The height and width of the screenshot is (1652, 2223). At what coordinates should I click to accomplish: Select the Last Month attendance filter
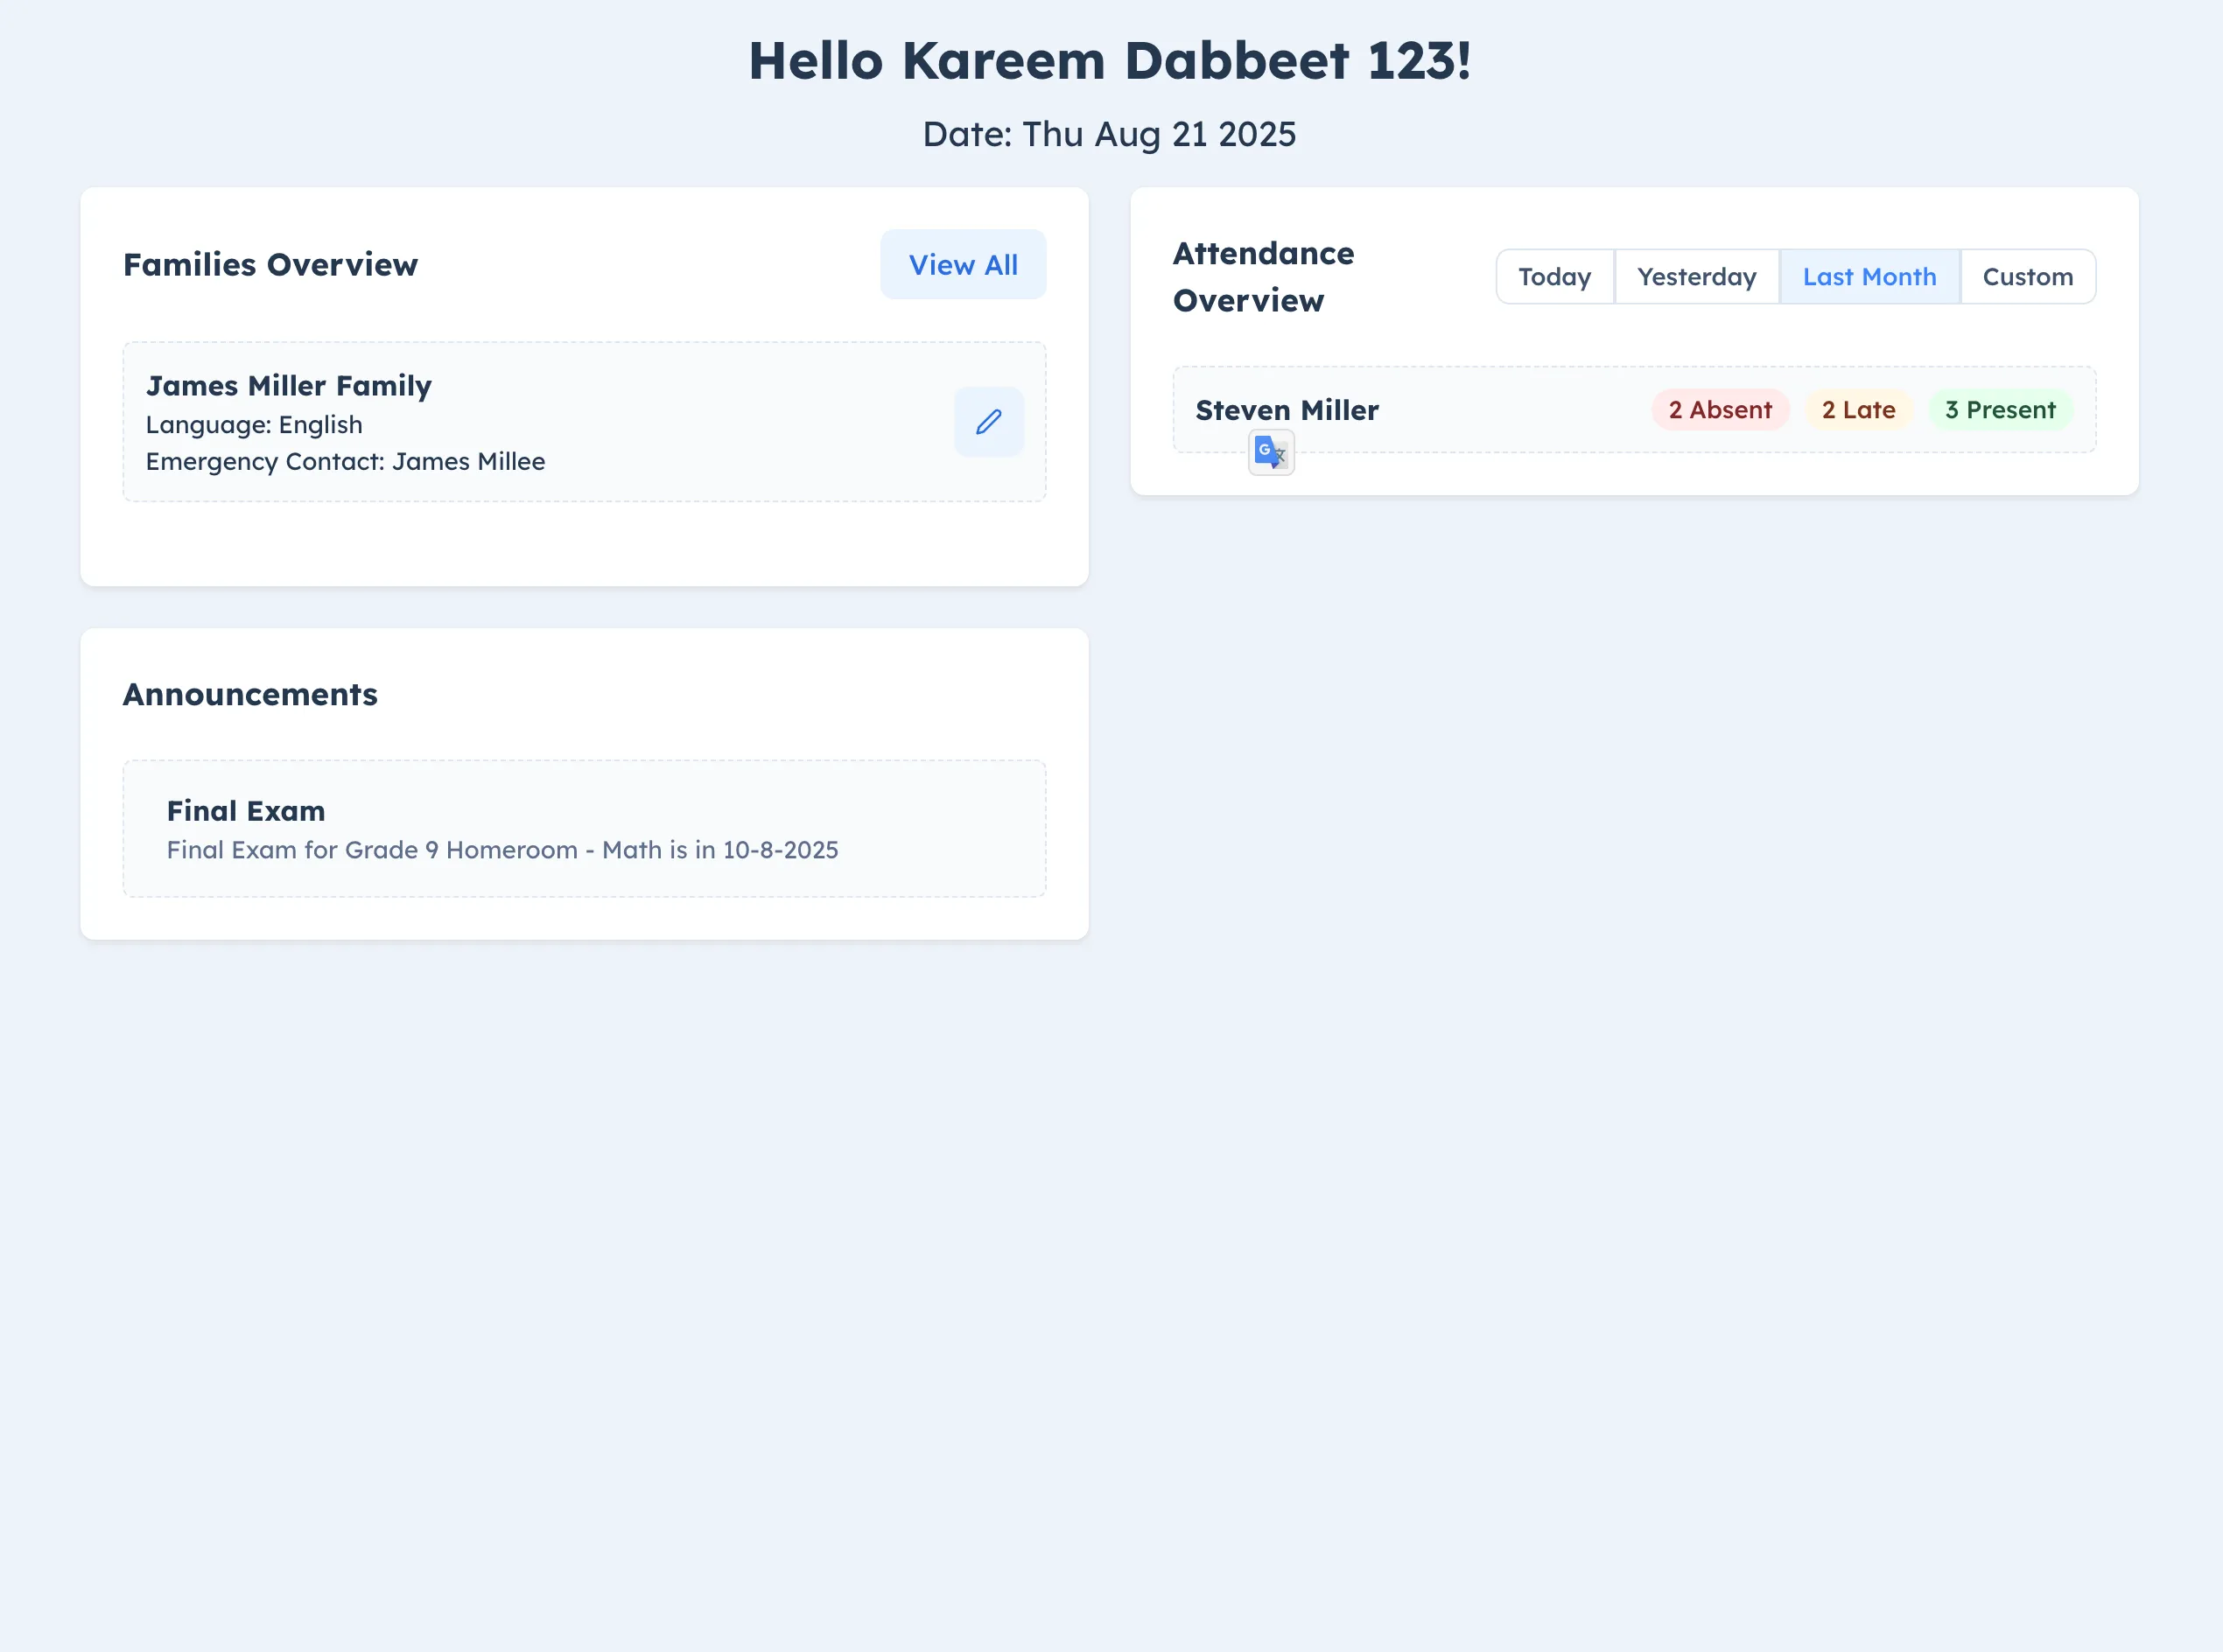pos(1869,276)
